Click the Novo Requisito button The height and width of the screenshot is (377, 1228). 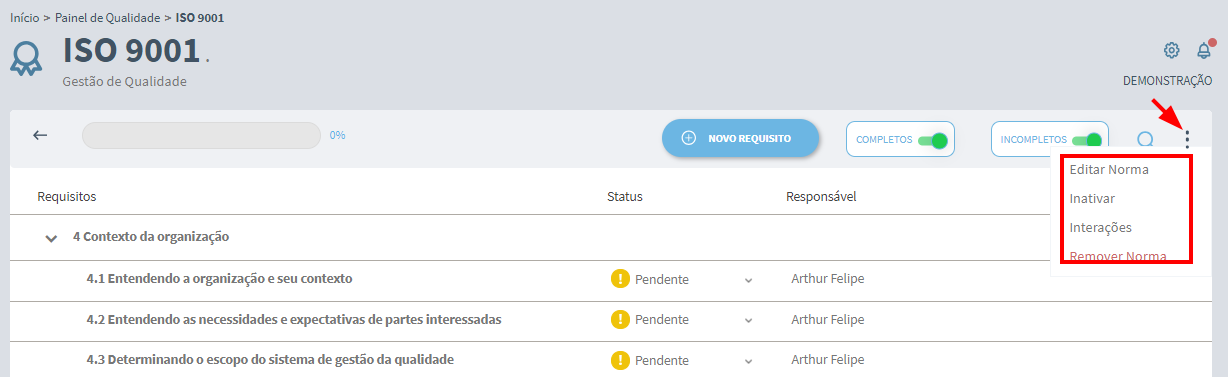point(740,138)
